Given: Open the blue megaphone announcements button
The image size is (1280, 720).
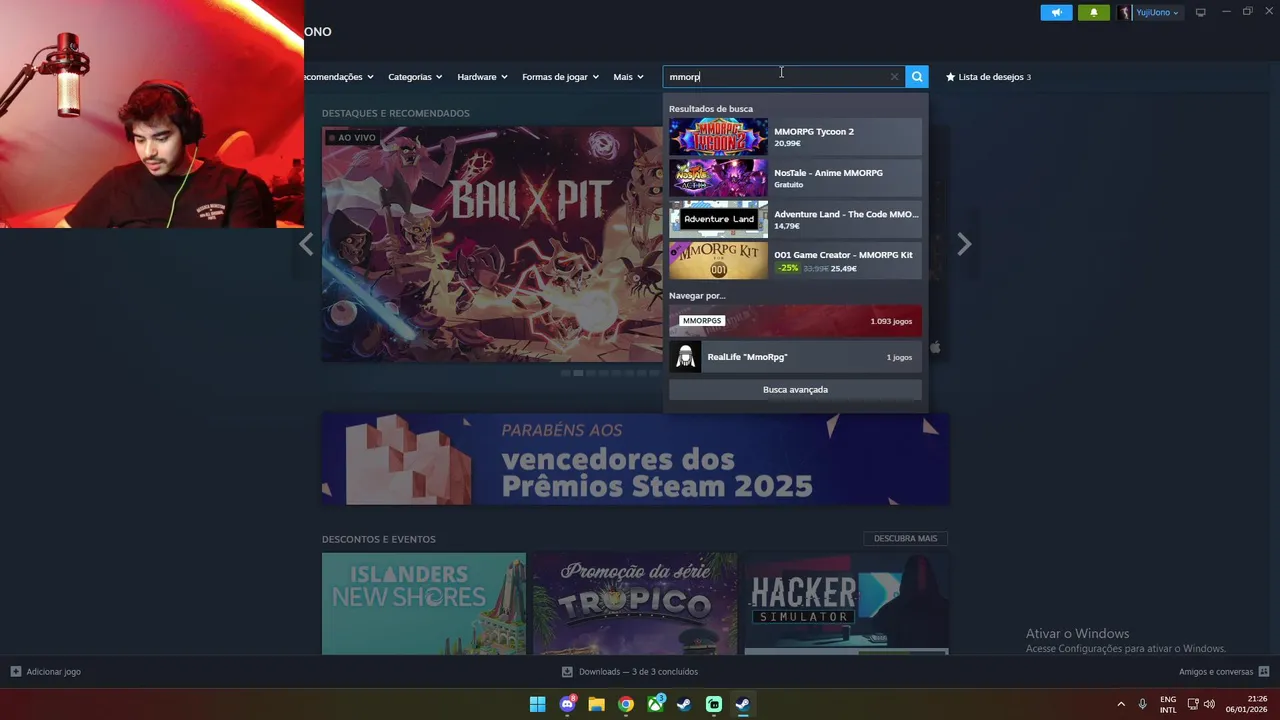Looking at the screenshot, I should tap(1056, 13).
